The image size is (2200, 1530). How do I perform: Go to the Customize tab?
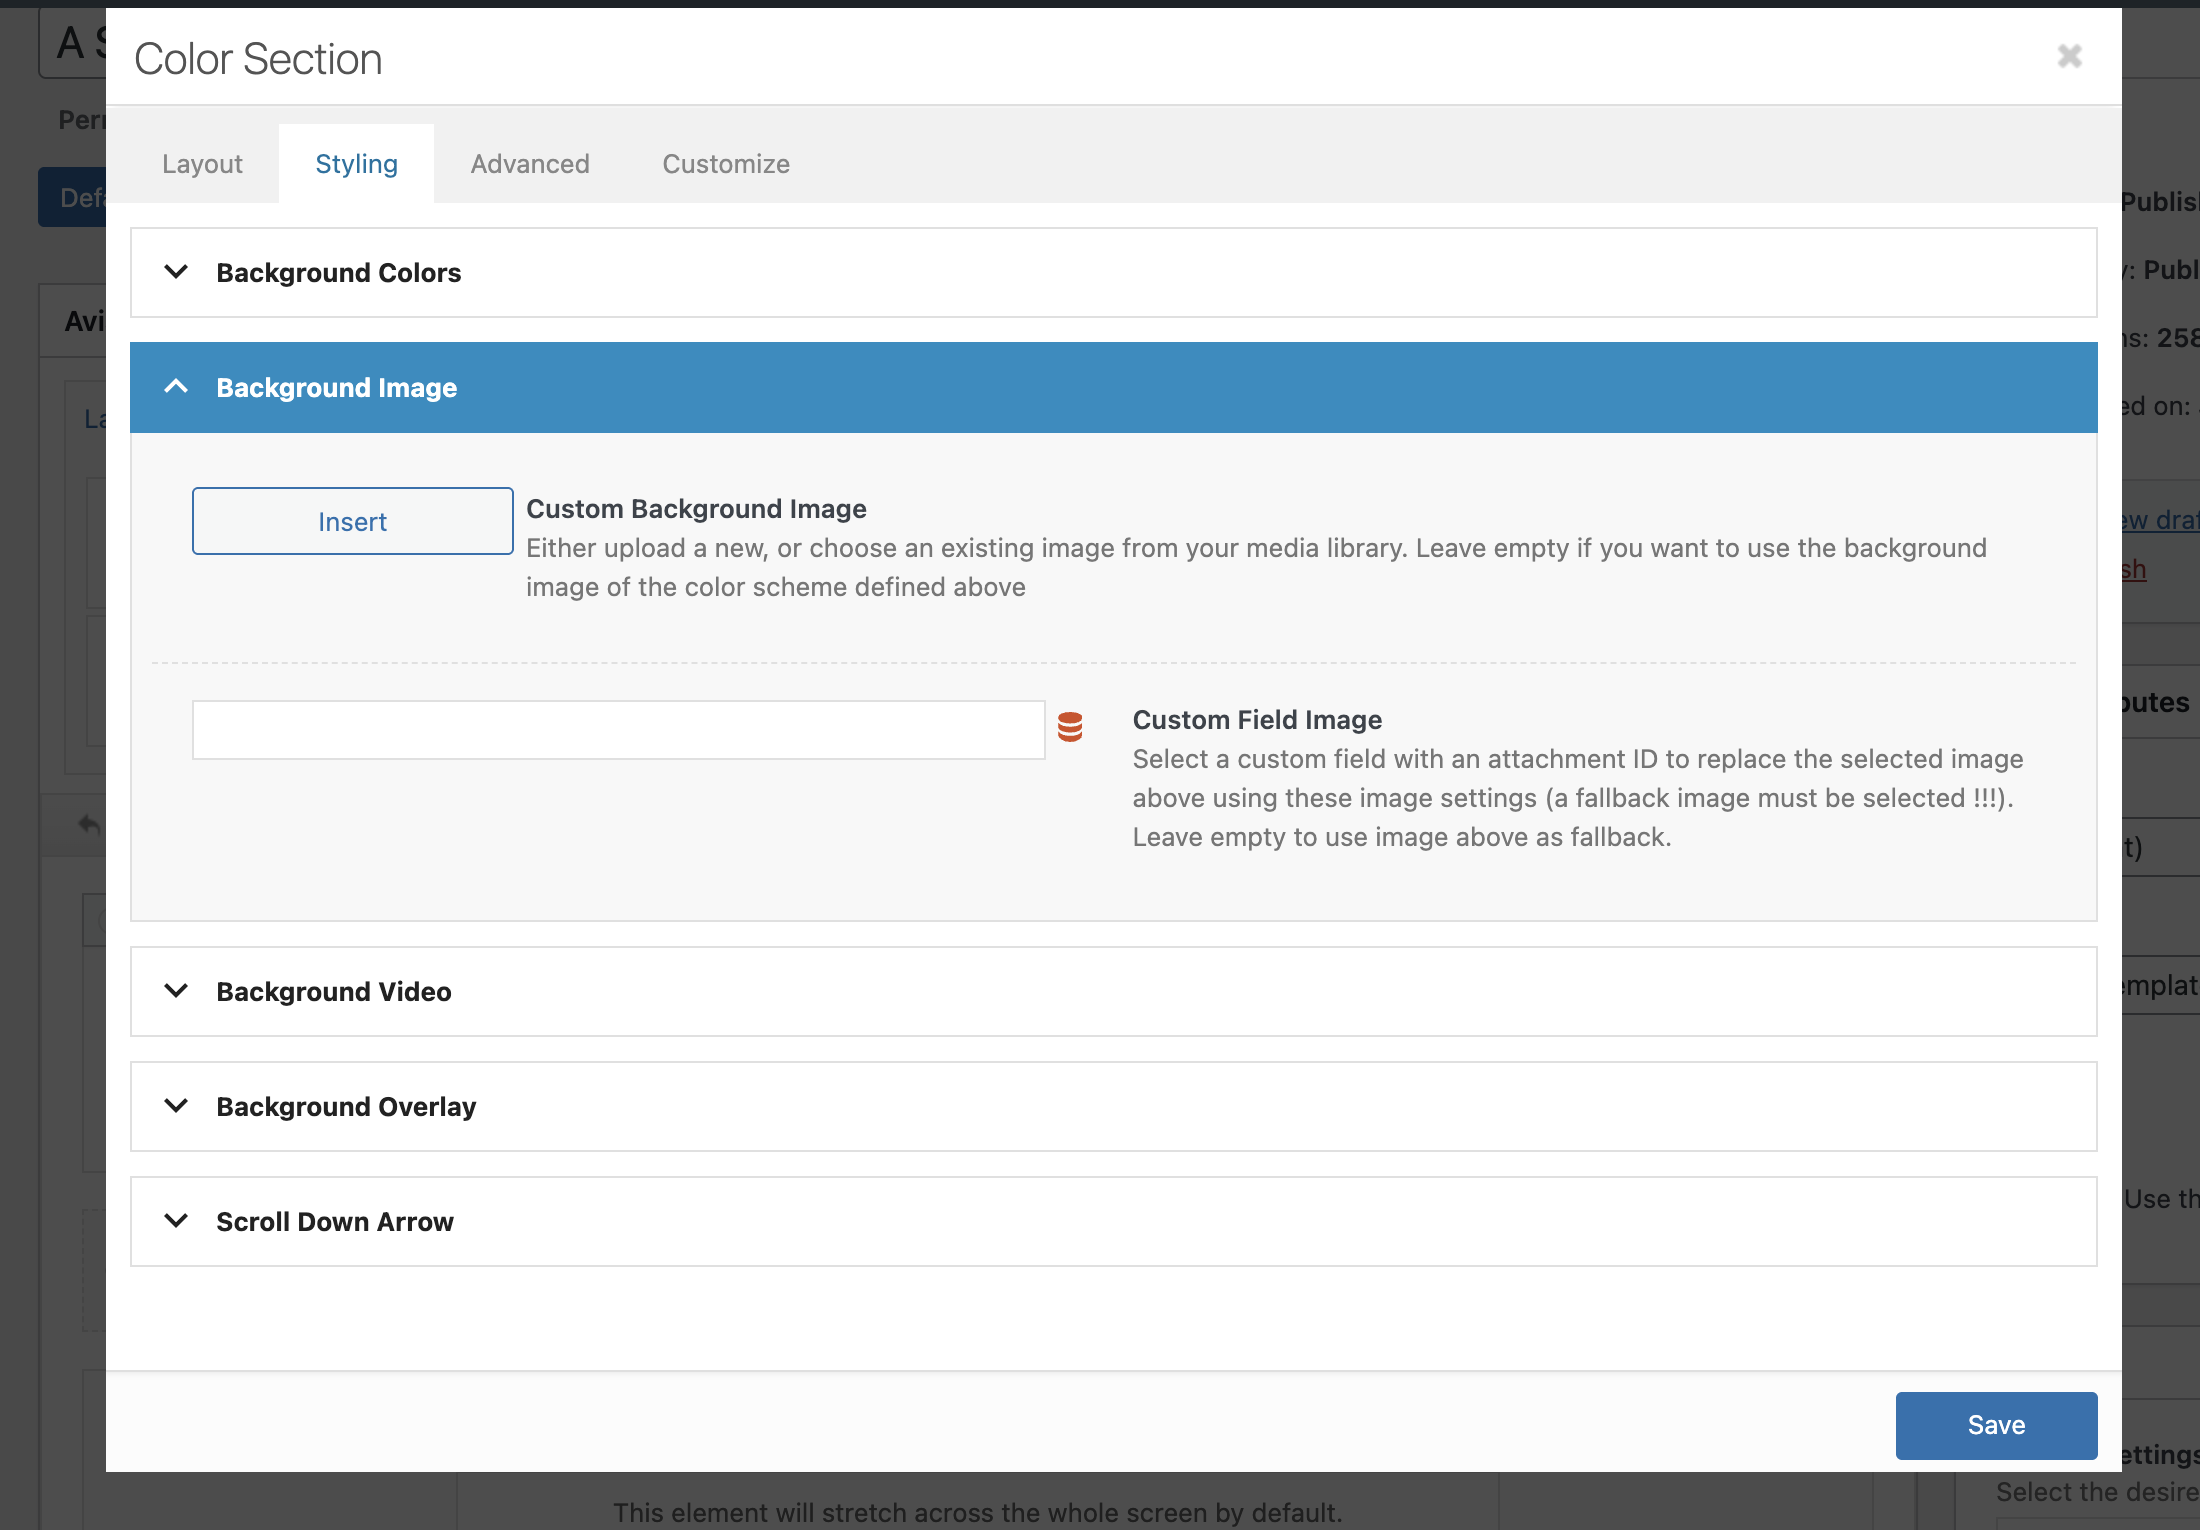click(x=726, y=164)
